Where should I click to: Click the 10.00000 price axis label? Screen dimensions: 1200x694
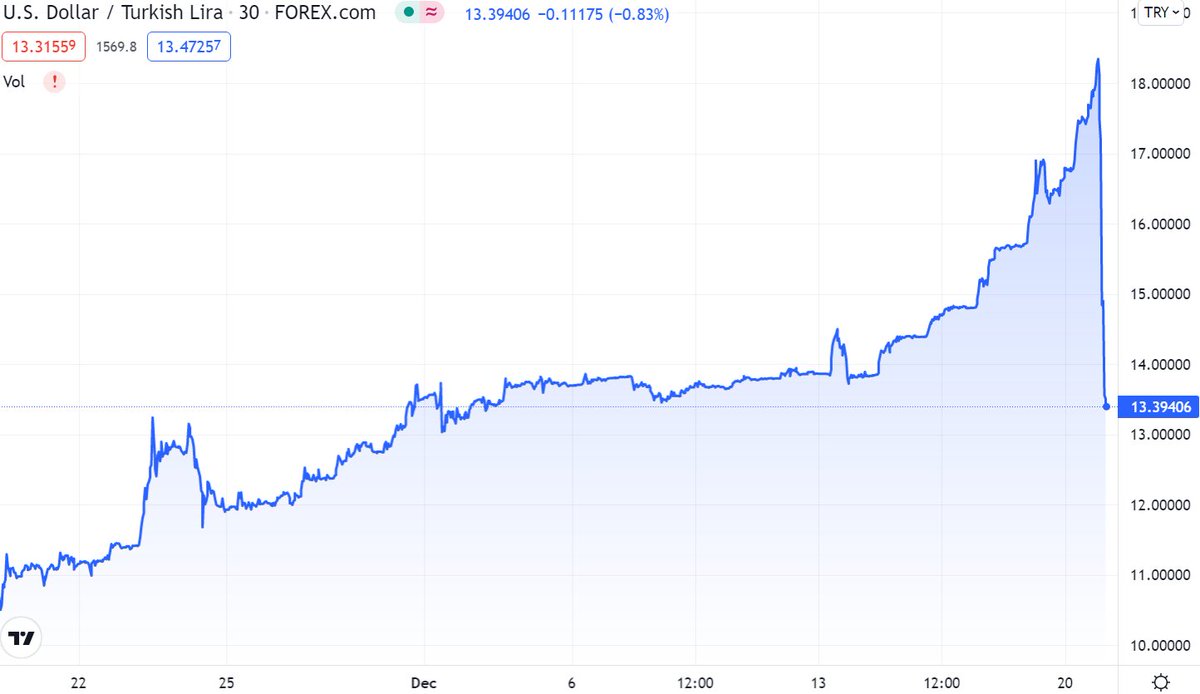[x=1159, y=646]
